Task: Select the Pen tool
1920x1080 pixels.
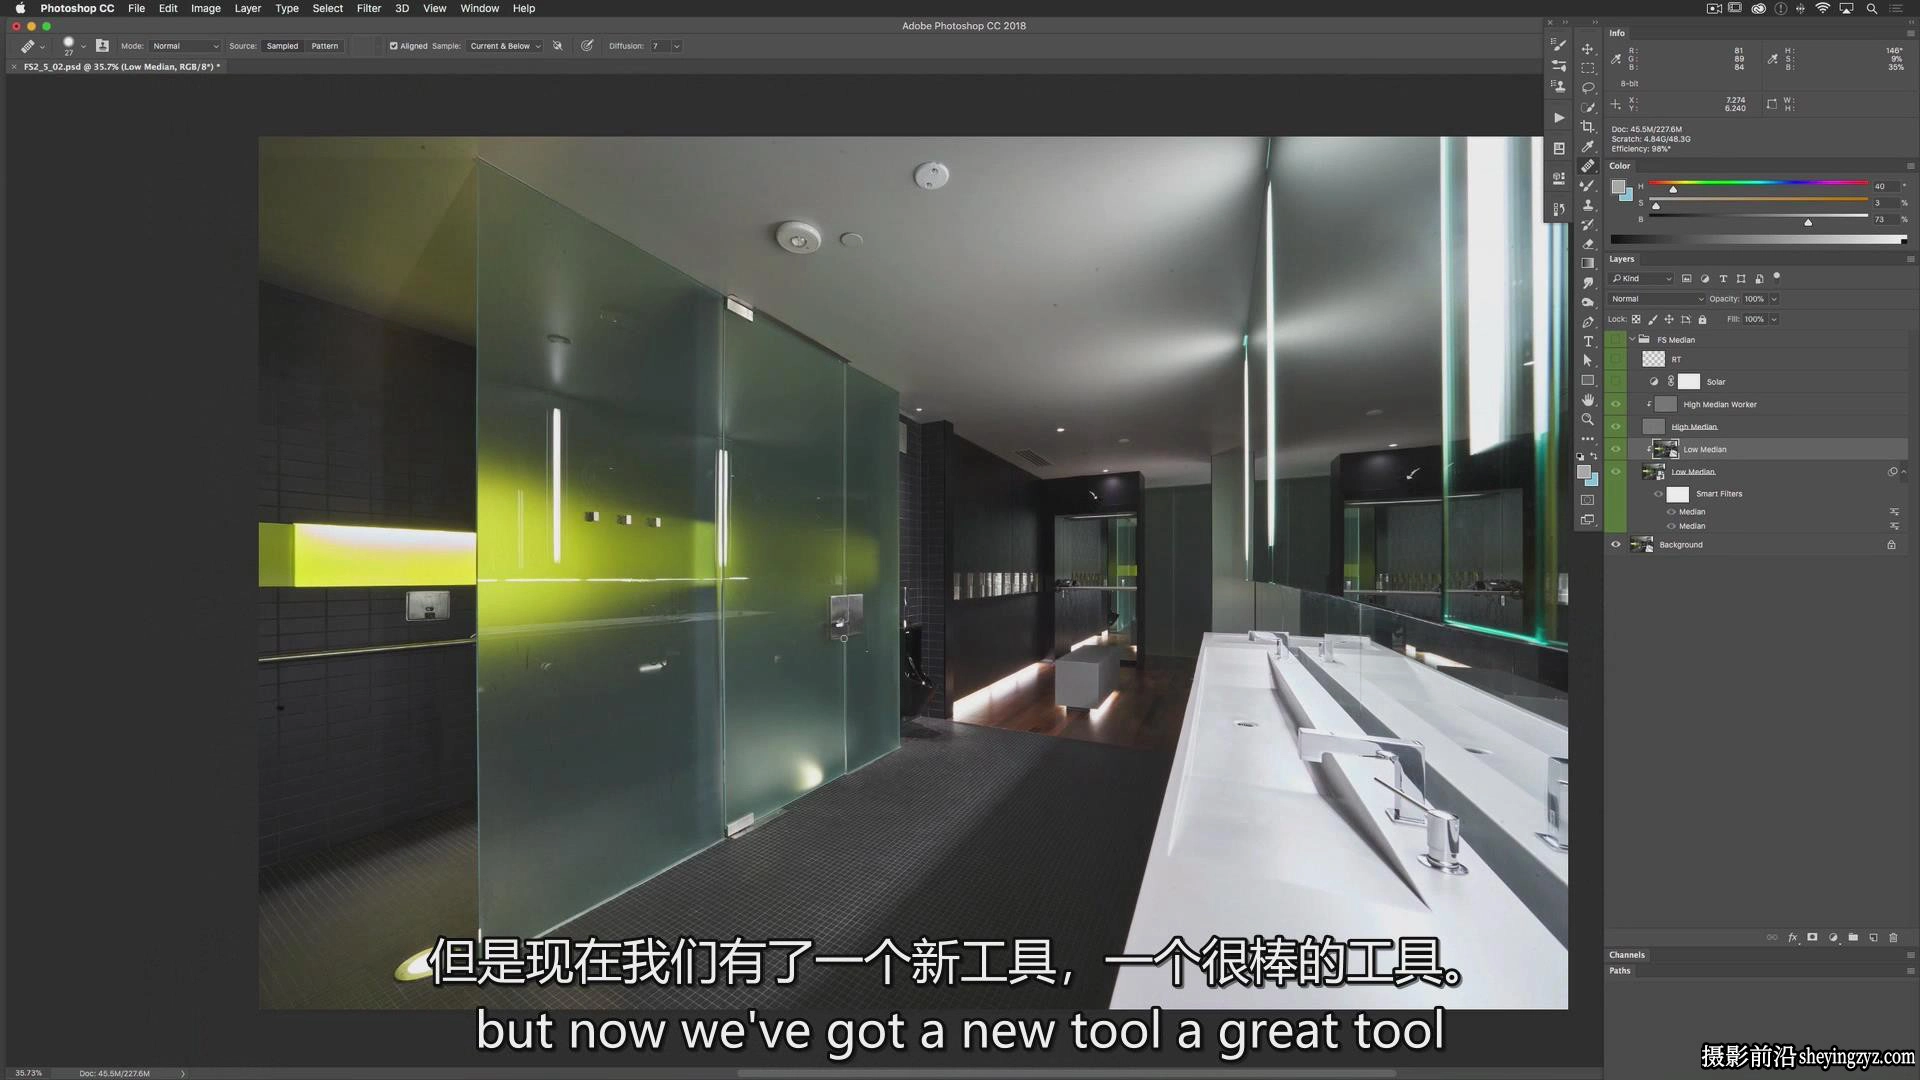Action: (x=1587, y=322)
